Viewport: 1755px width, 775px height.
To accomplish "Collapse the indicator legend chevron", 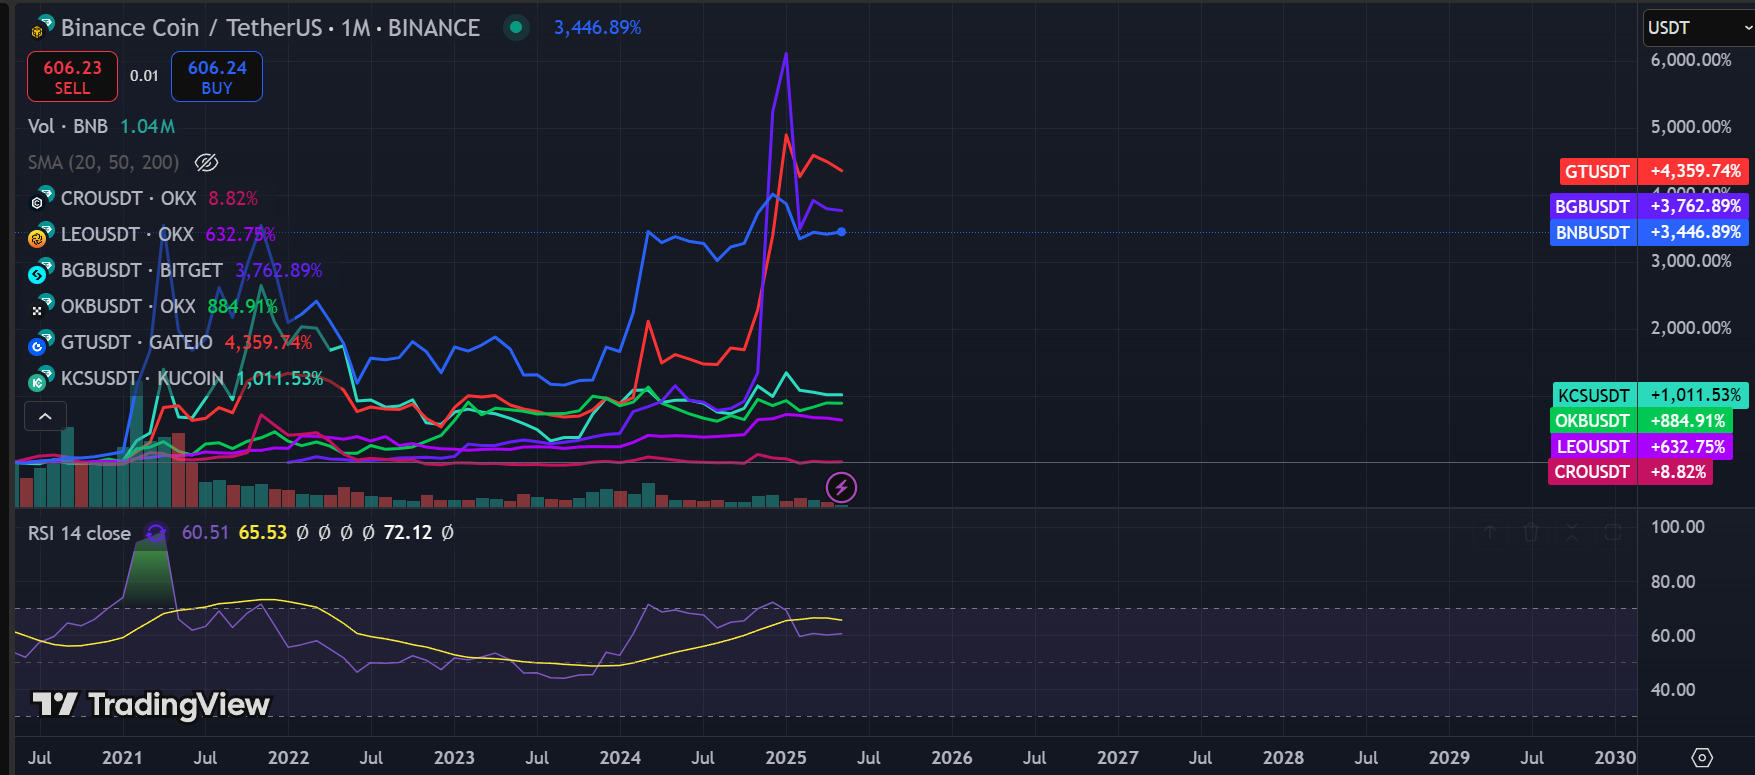I will (x=45, y=416).
